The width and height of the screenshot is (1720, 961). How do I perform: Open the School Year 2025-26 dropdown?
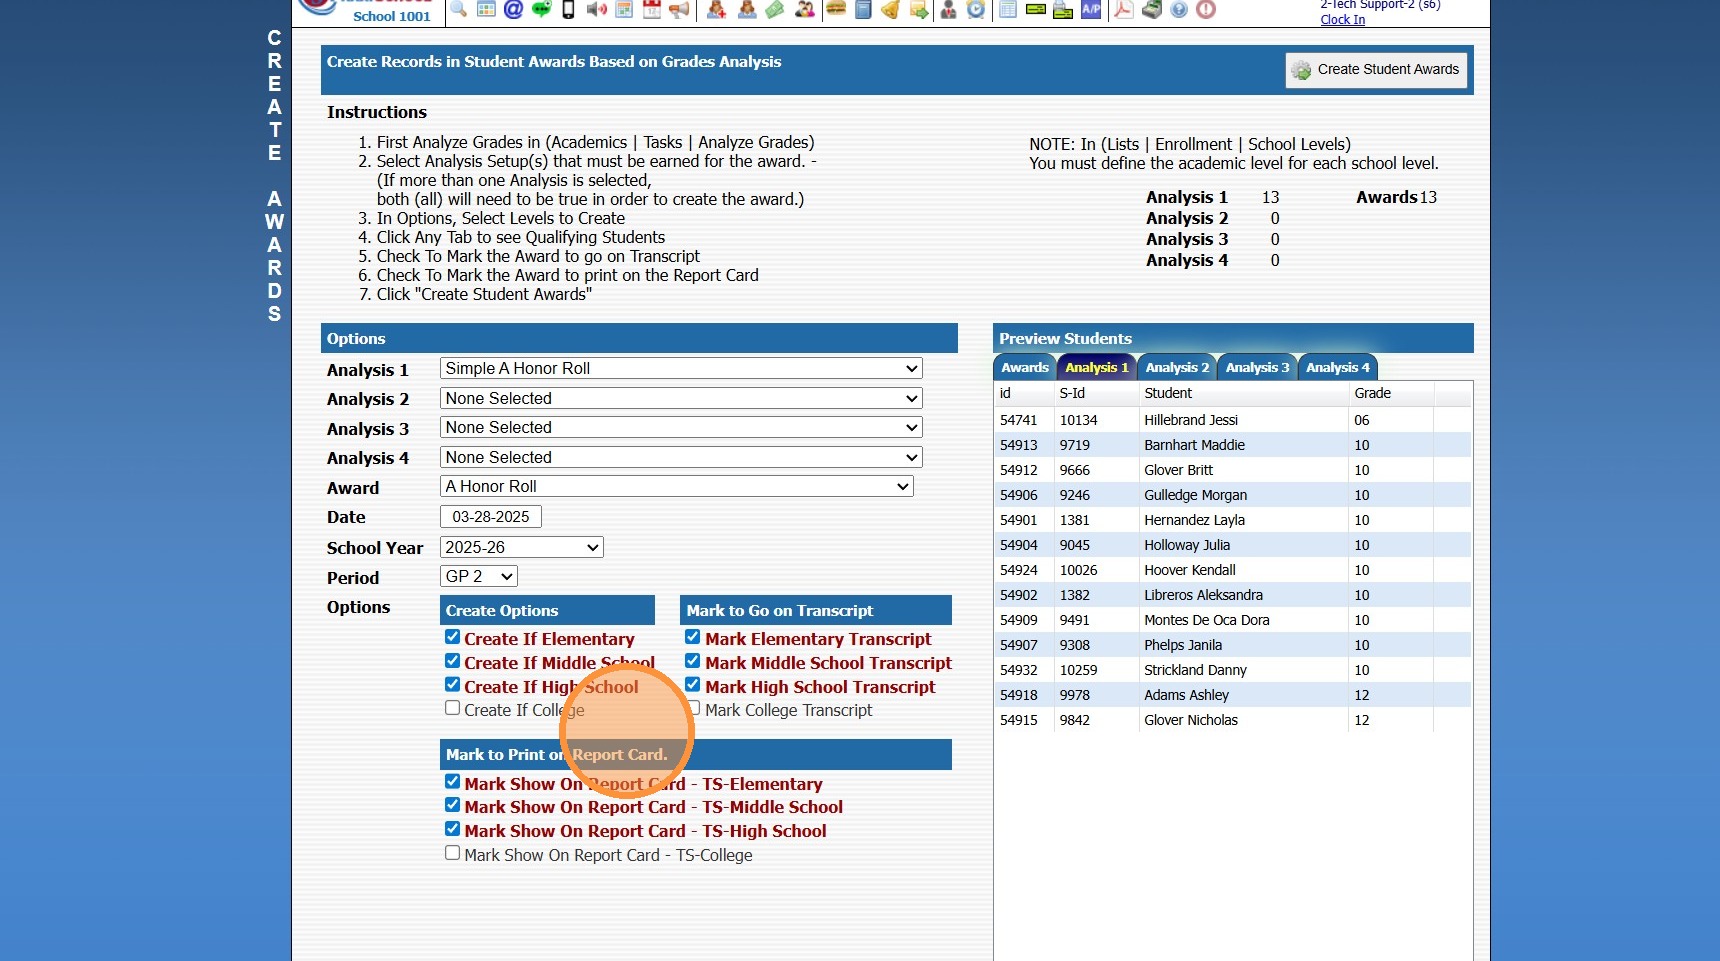pyautogui.click(x=521, y=547)
